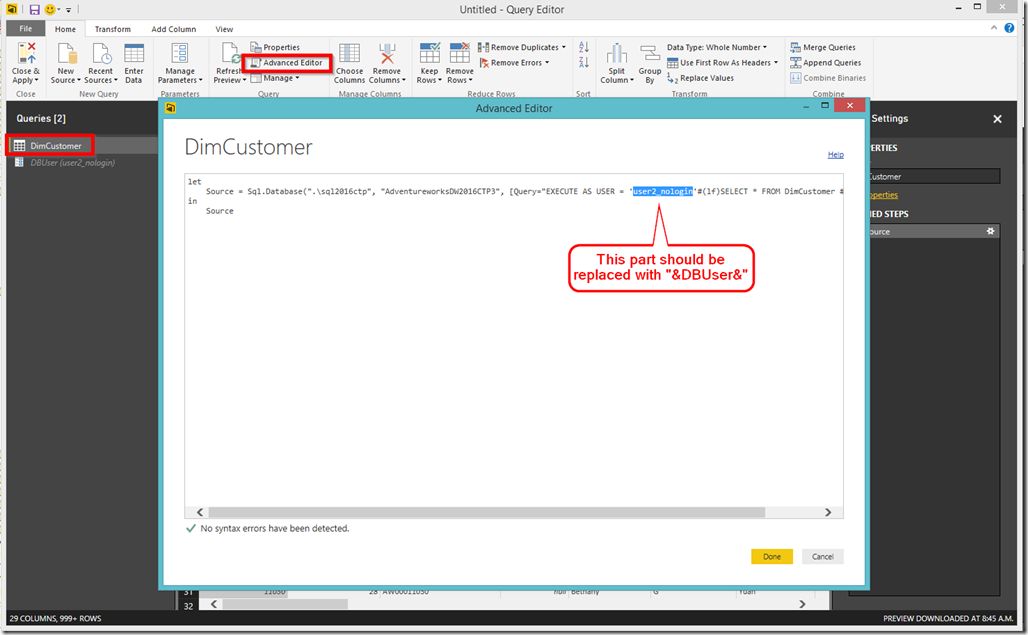The image size is (1028, 635).
Task: Click Merge Queries in Combine group
Action: [x=823, y=47]
